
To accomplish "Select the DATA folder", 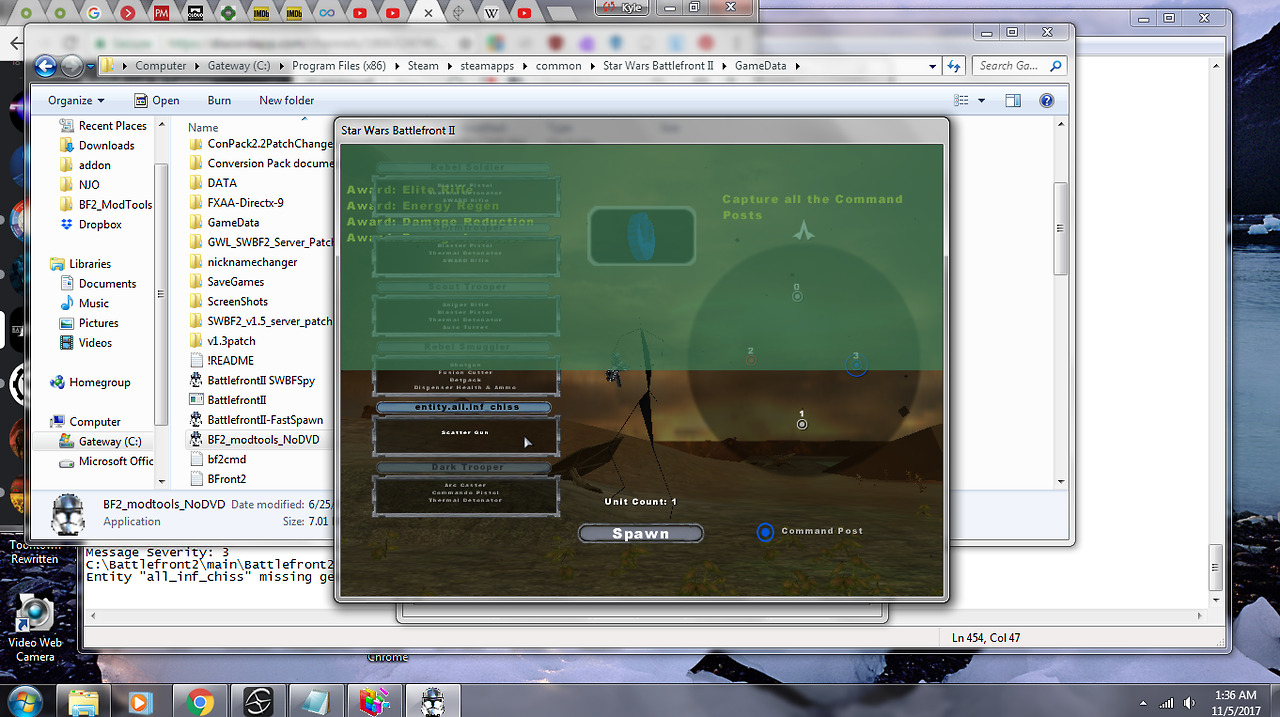I will [x=212, y=183].
